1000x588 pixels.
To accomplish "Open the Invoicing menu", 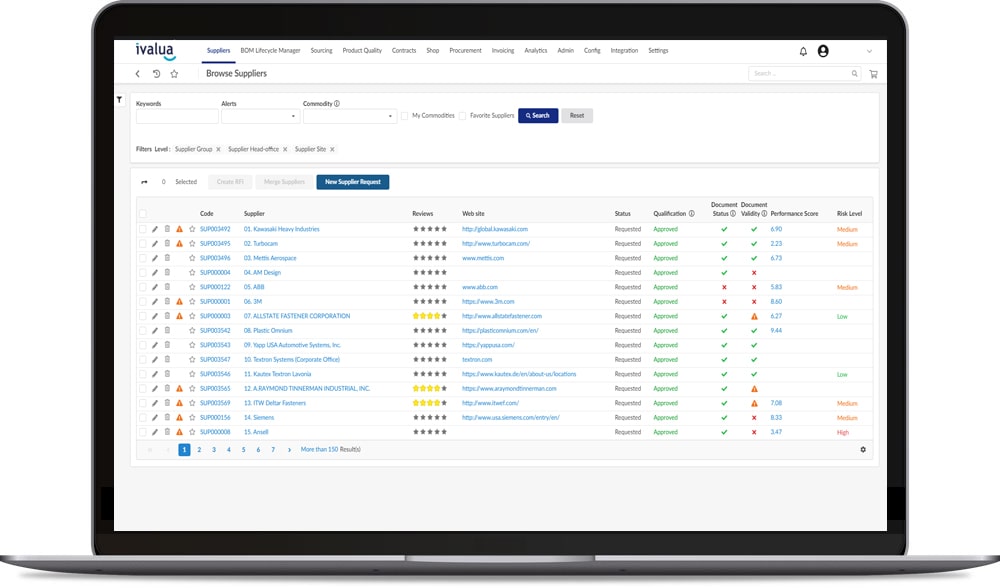I will click(503, 50).
